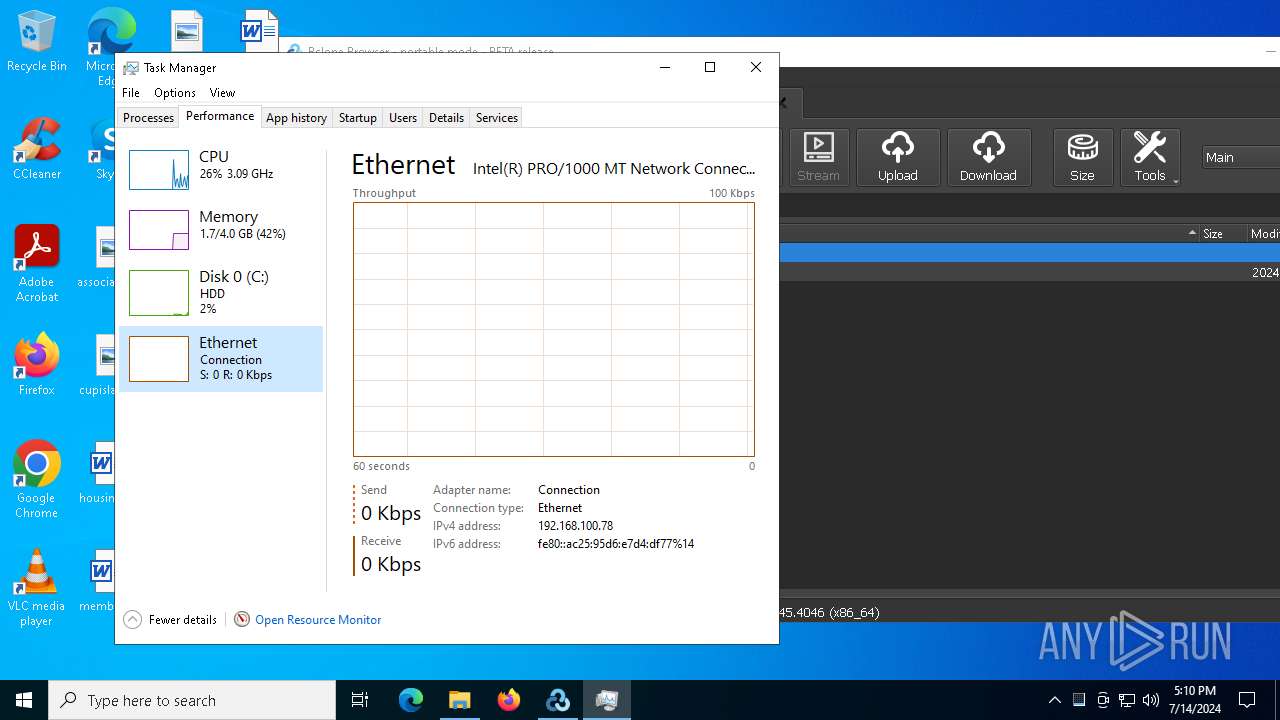This screenshot has width=1280, height=720.
Task: Switch to the Processes tab
Action: click(x=149, y=117)
